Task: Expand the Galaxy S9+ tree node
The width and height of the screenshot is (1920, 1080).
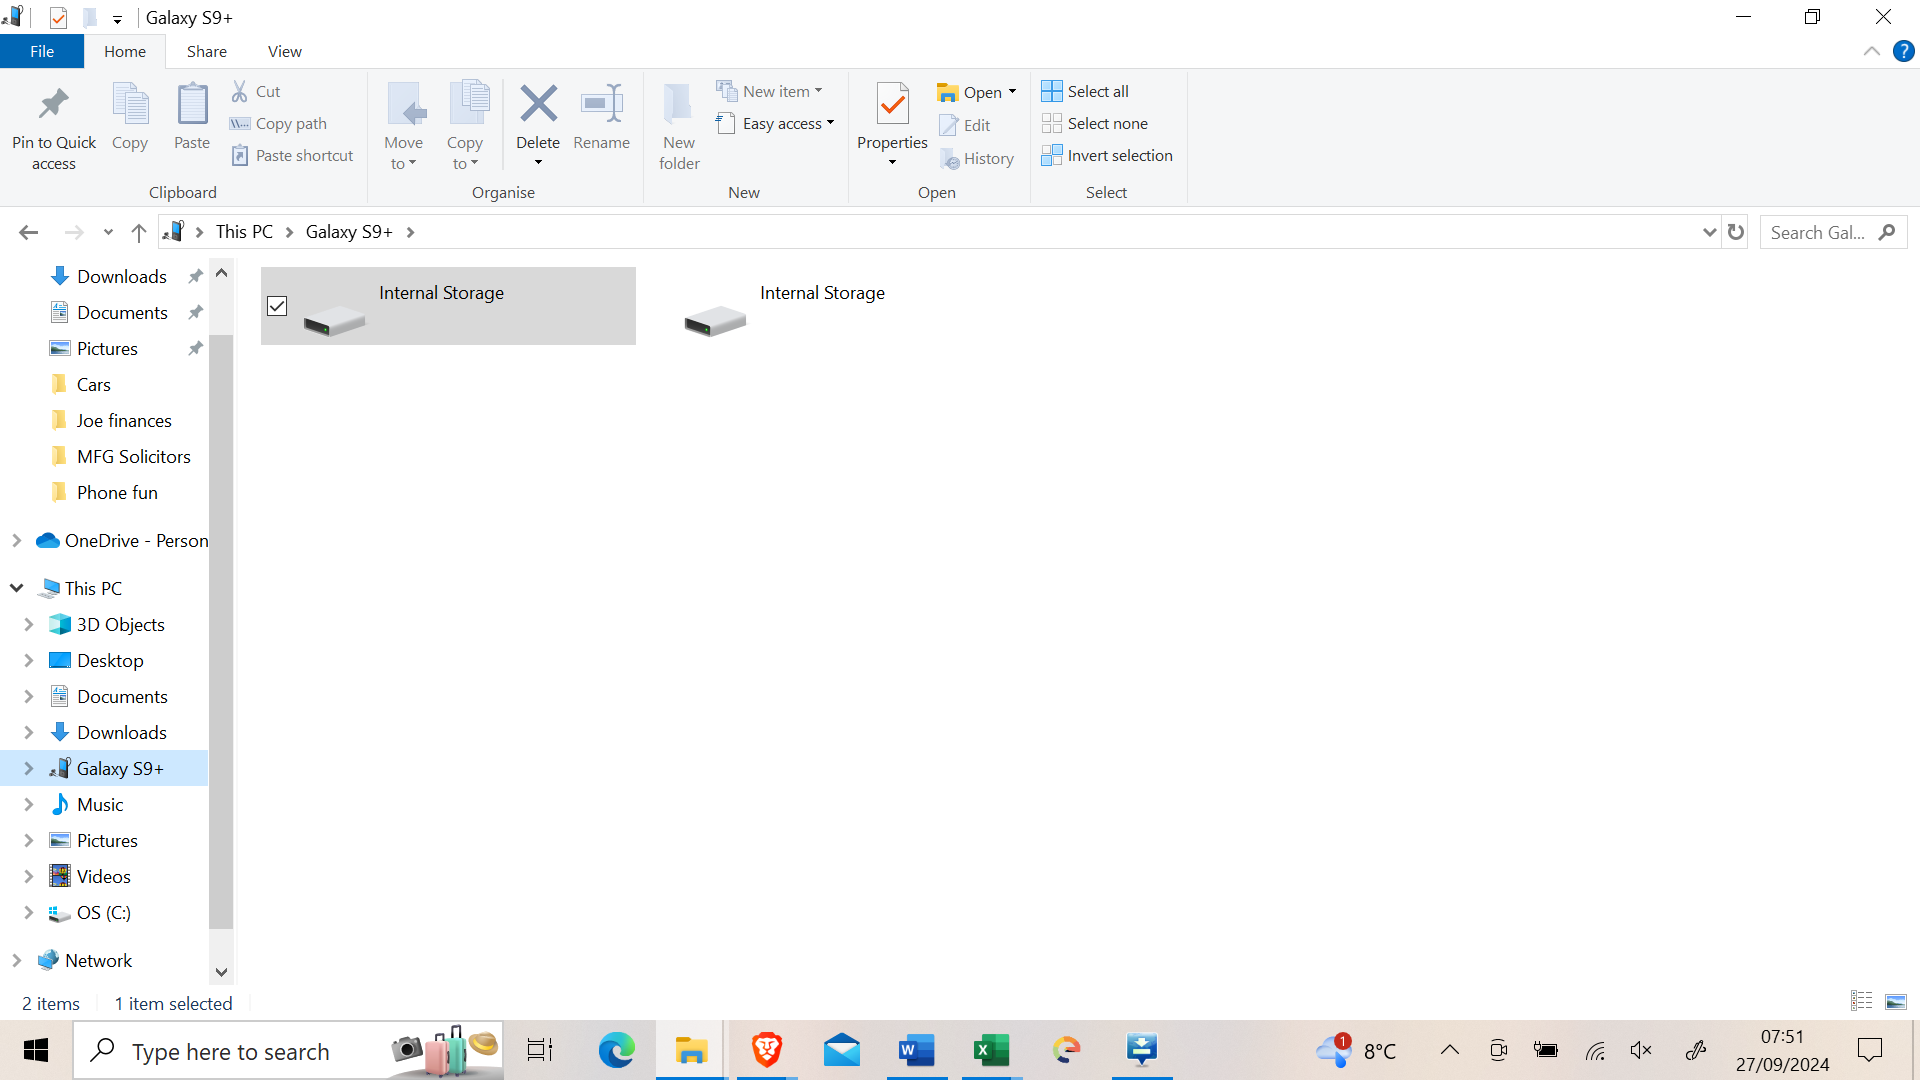Action: [x=29, y=768]
